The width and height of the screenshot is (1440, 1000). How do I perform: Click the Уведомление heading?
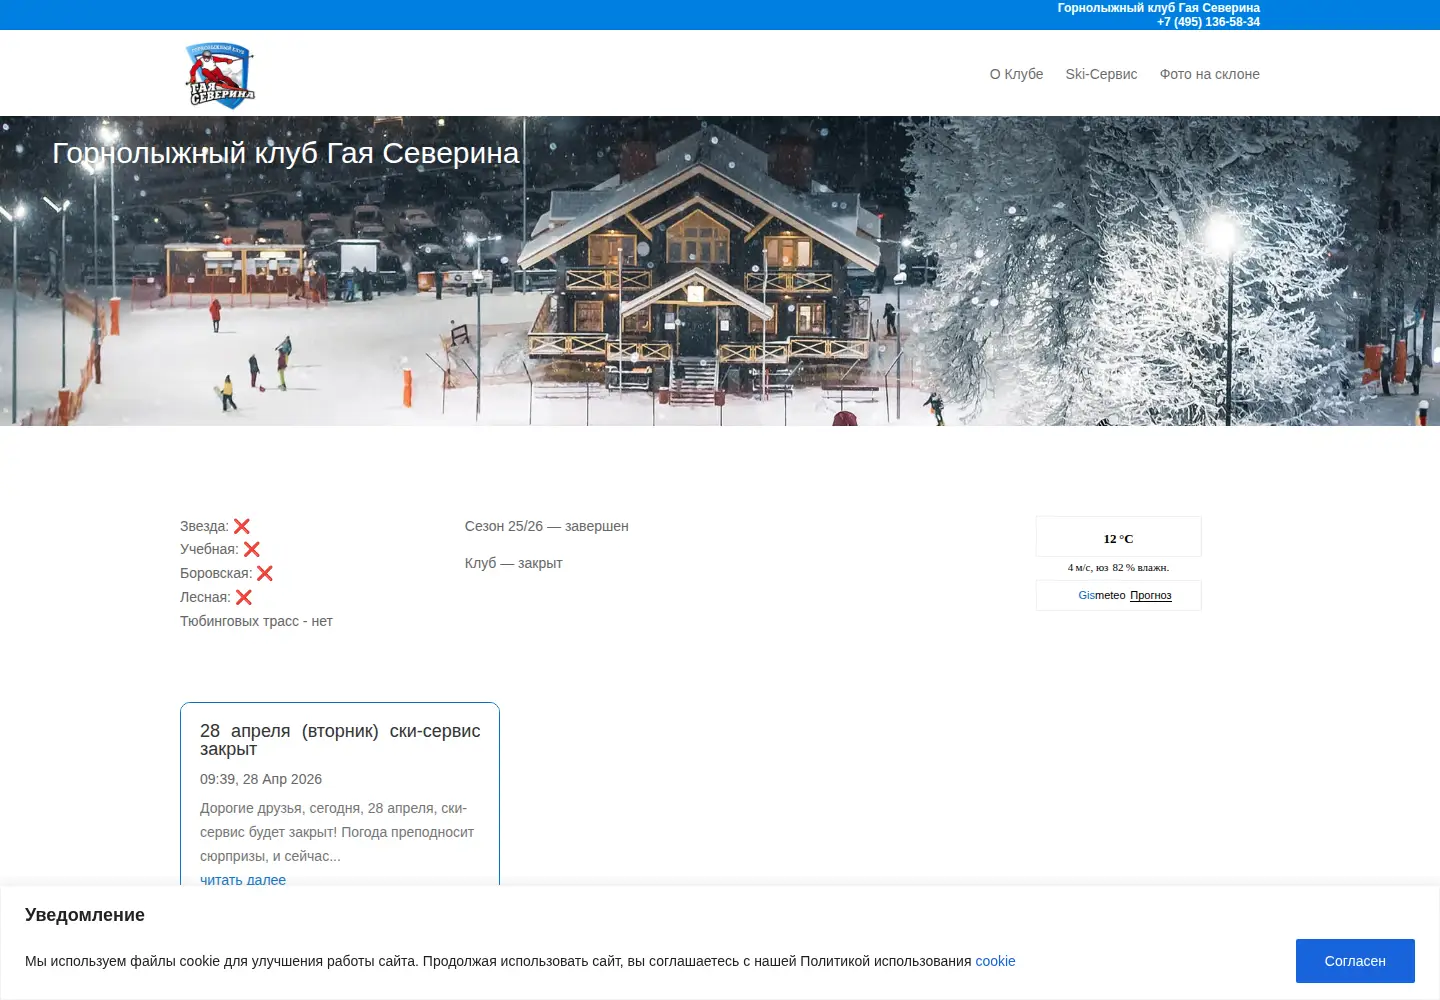pyautogui.click(x=85, y=915)
